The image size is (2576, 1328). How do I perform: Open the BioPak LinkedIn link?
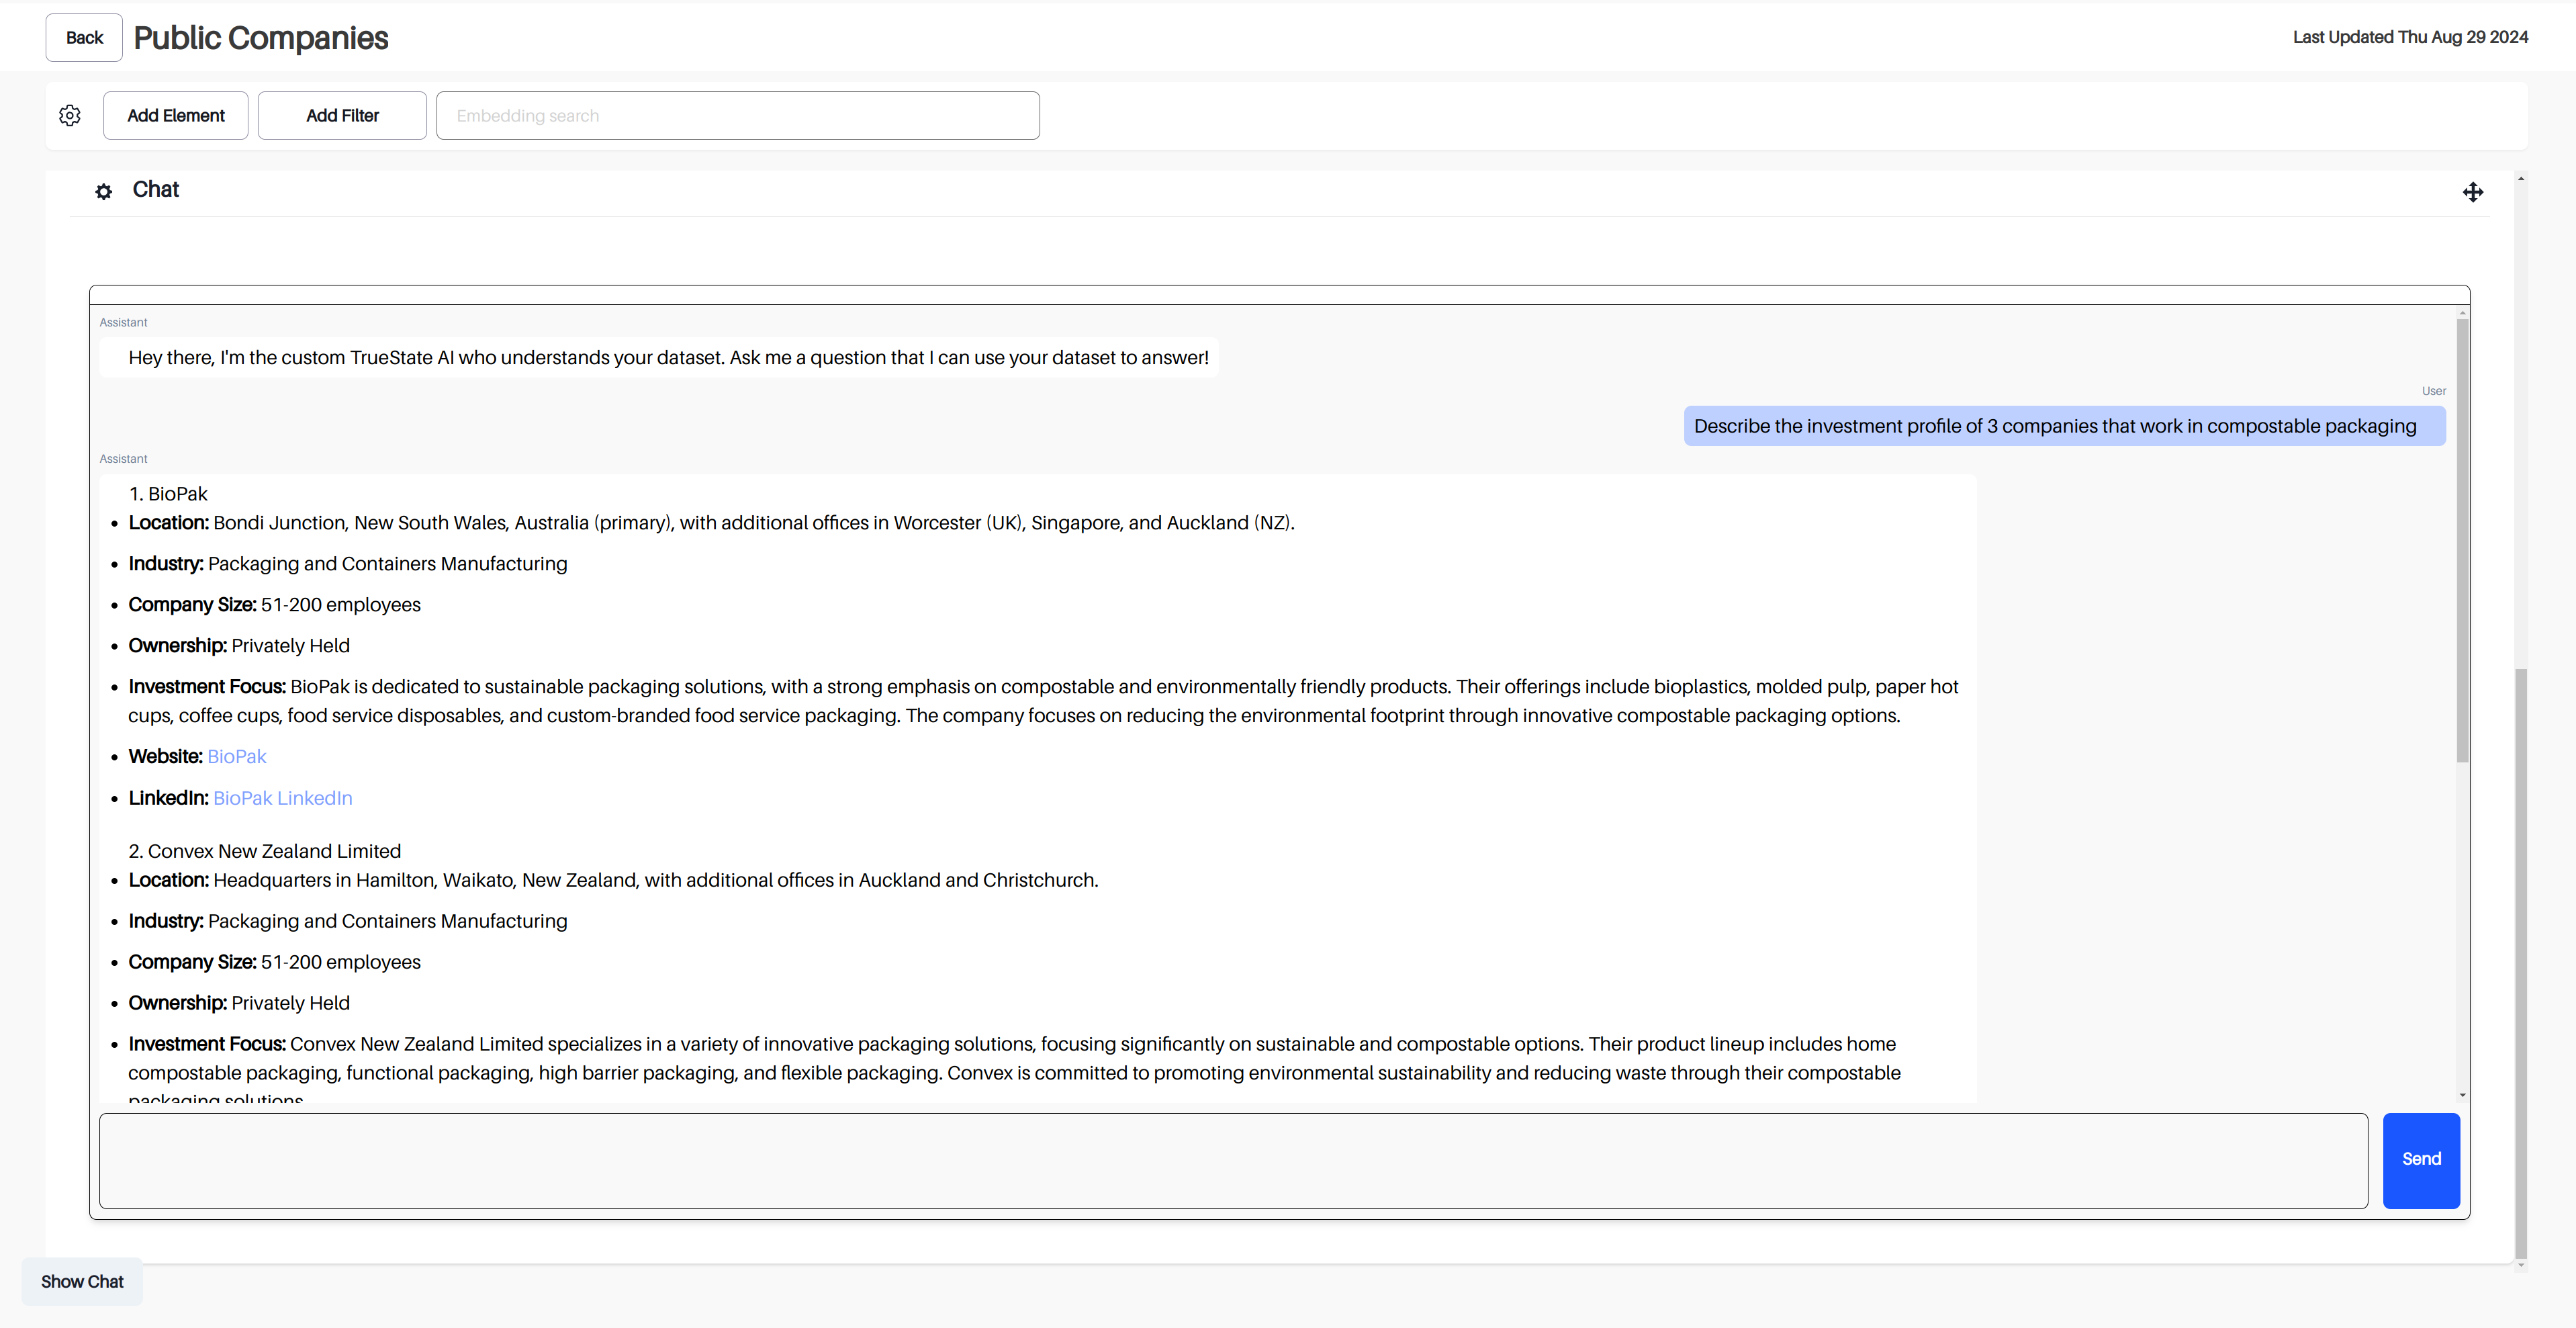pyautogui.click(x=283, y=798)
